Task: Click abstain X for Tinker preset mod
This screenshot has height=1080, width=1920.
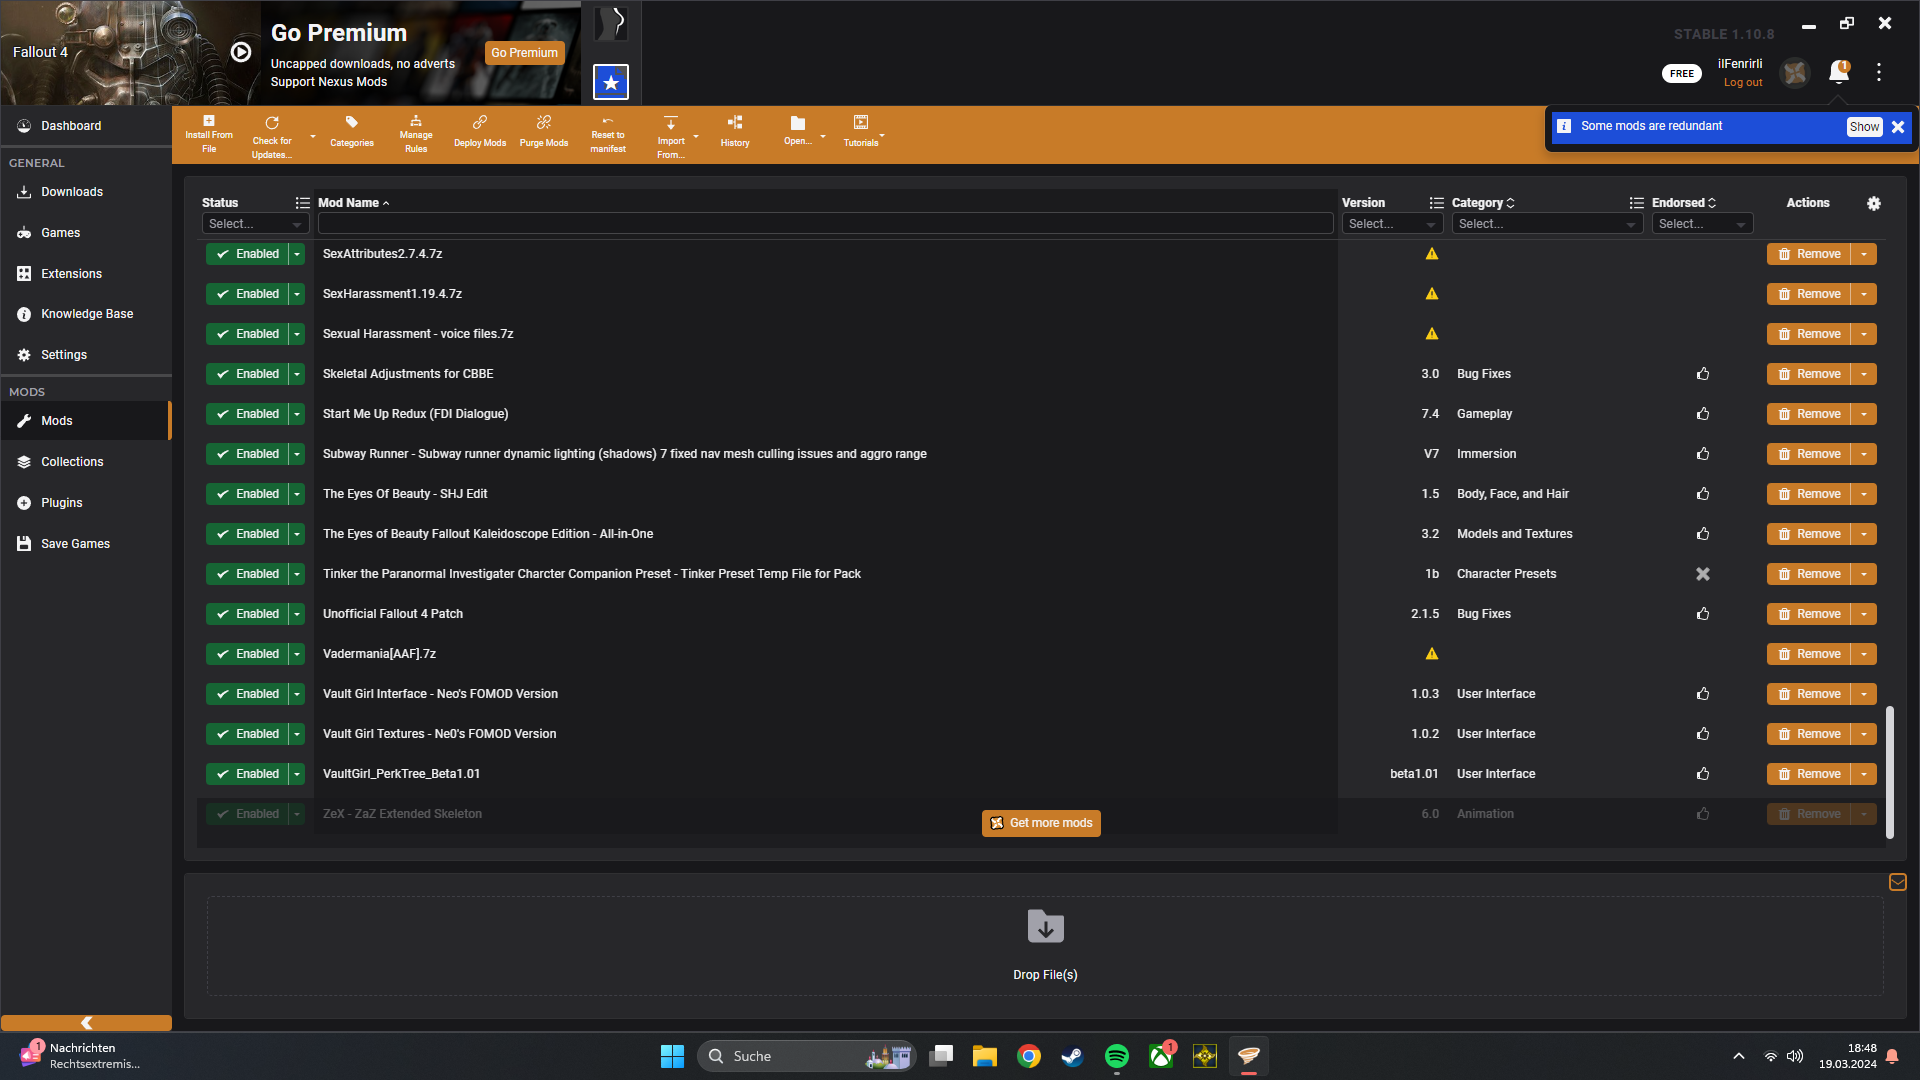Action: 1703,574
